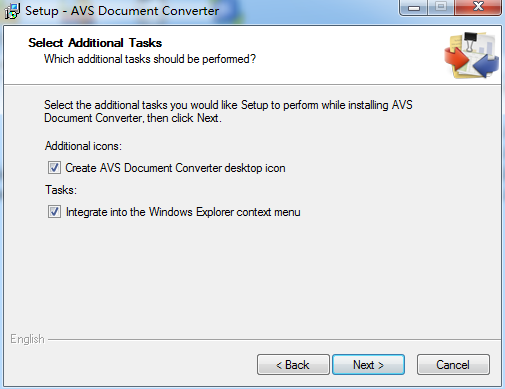Click the 'Which additional tasks should be performed?' text
The height and width of the screenshot is (389, 505).
pyautogui.click(x=150, y=59)
